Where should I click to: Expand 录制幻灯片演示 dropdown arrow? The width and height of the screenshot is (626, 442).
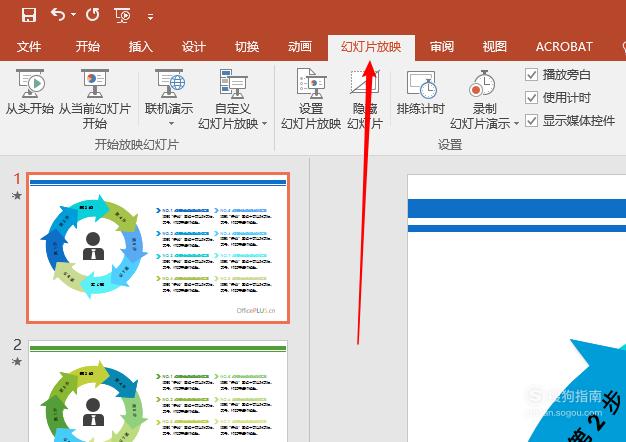tap(516, 124)
